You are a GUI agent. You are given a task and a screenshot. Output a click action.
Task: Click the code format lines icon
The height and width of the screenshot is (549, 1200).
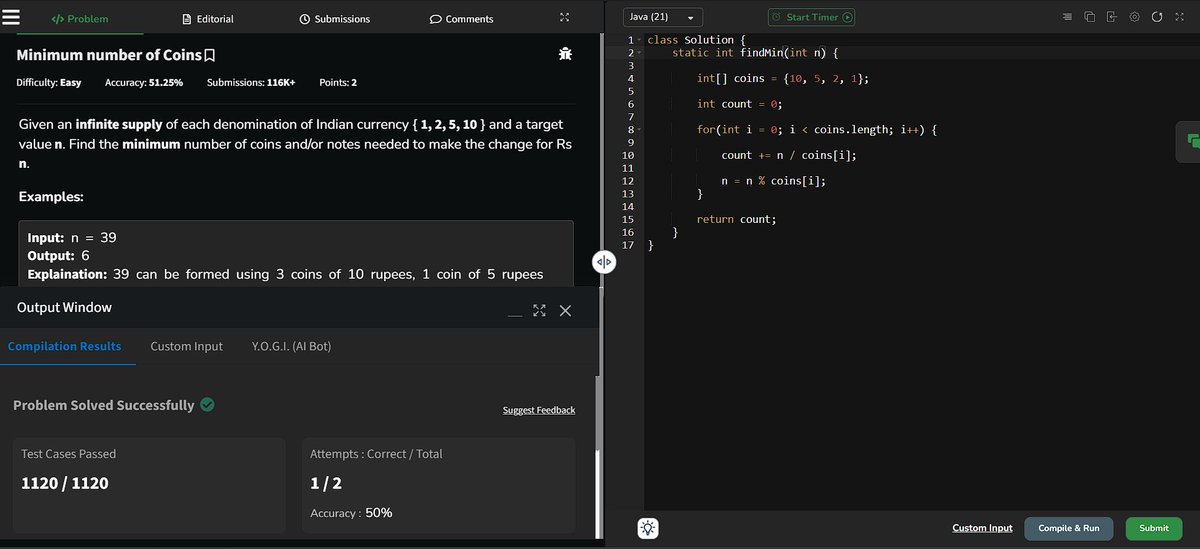click(x=1066, y=17)
